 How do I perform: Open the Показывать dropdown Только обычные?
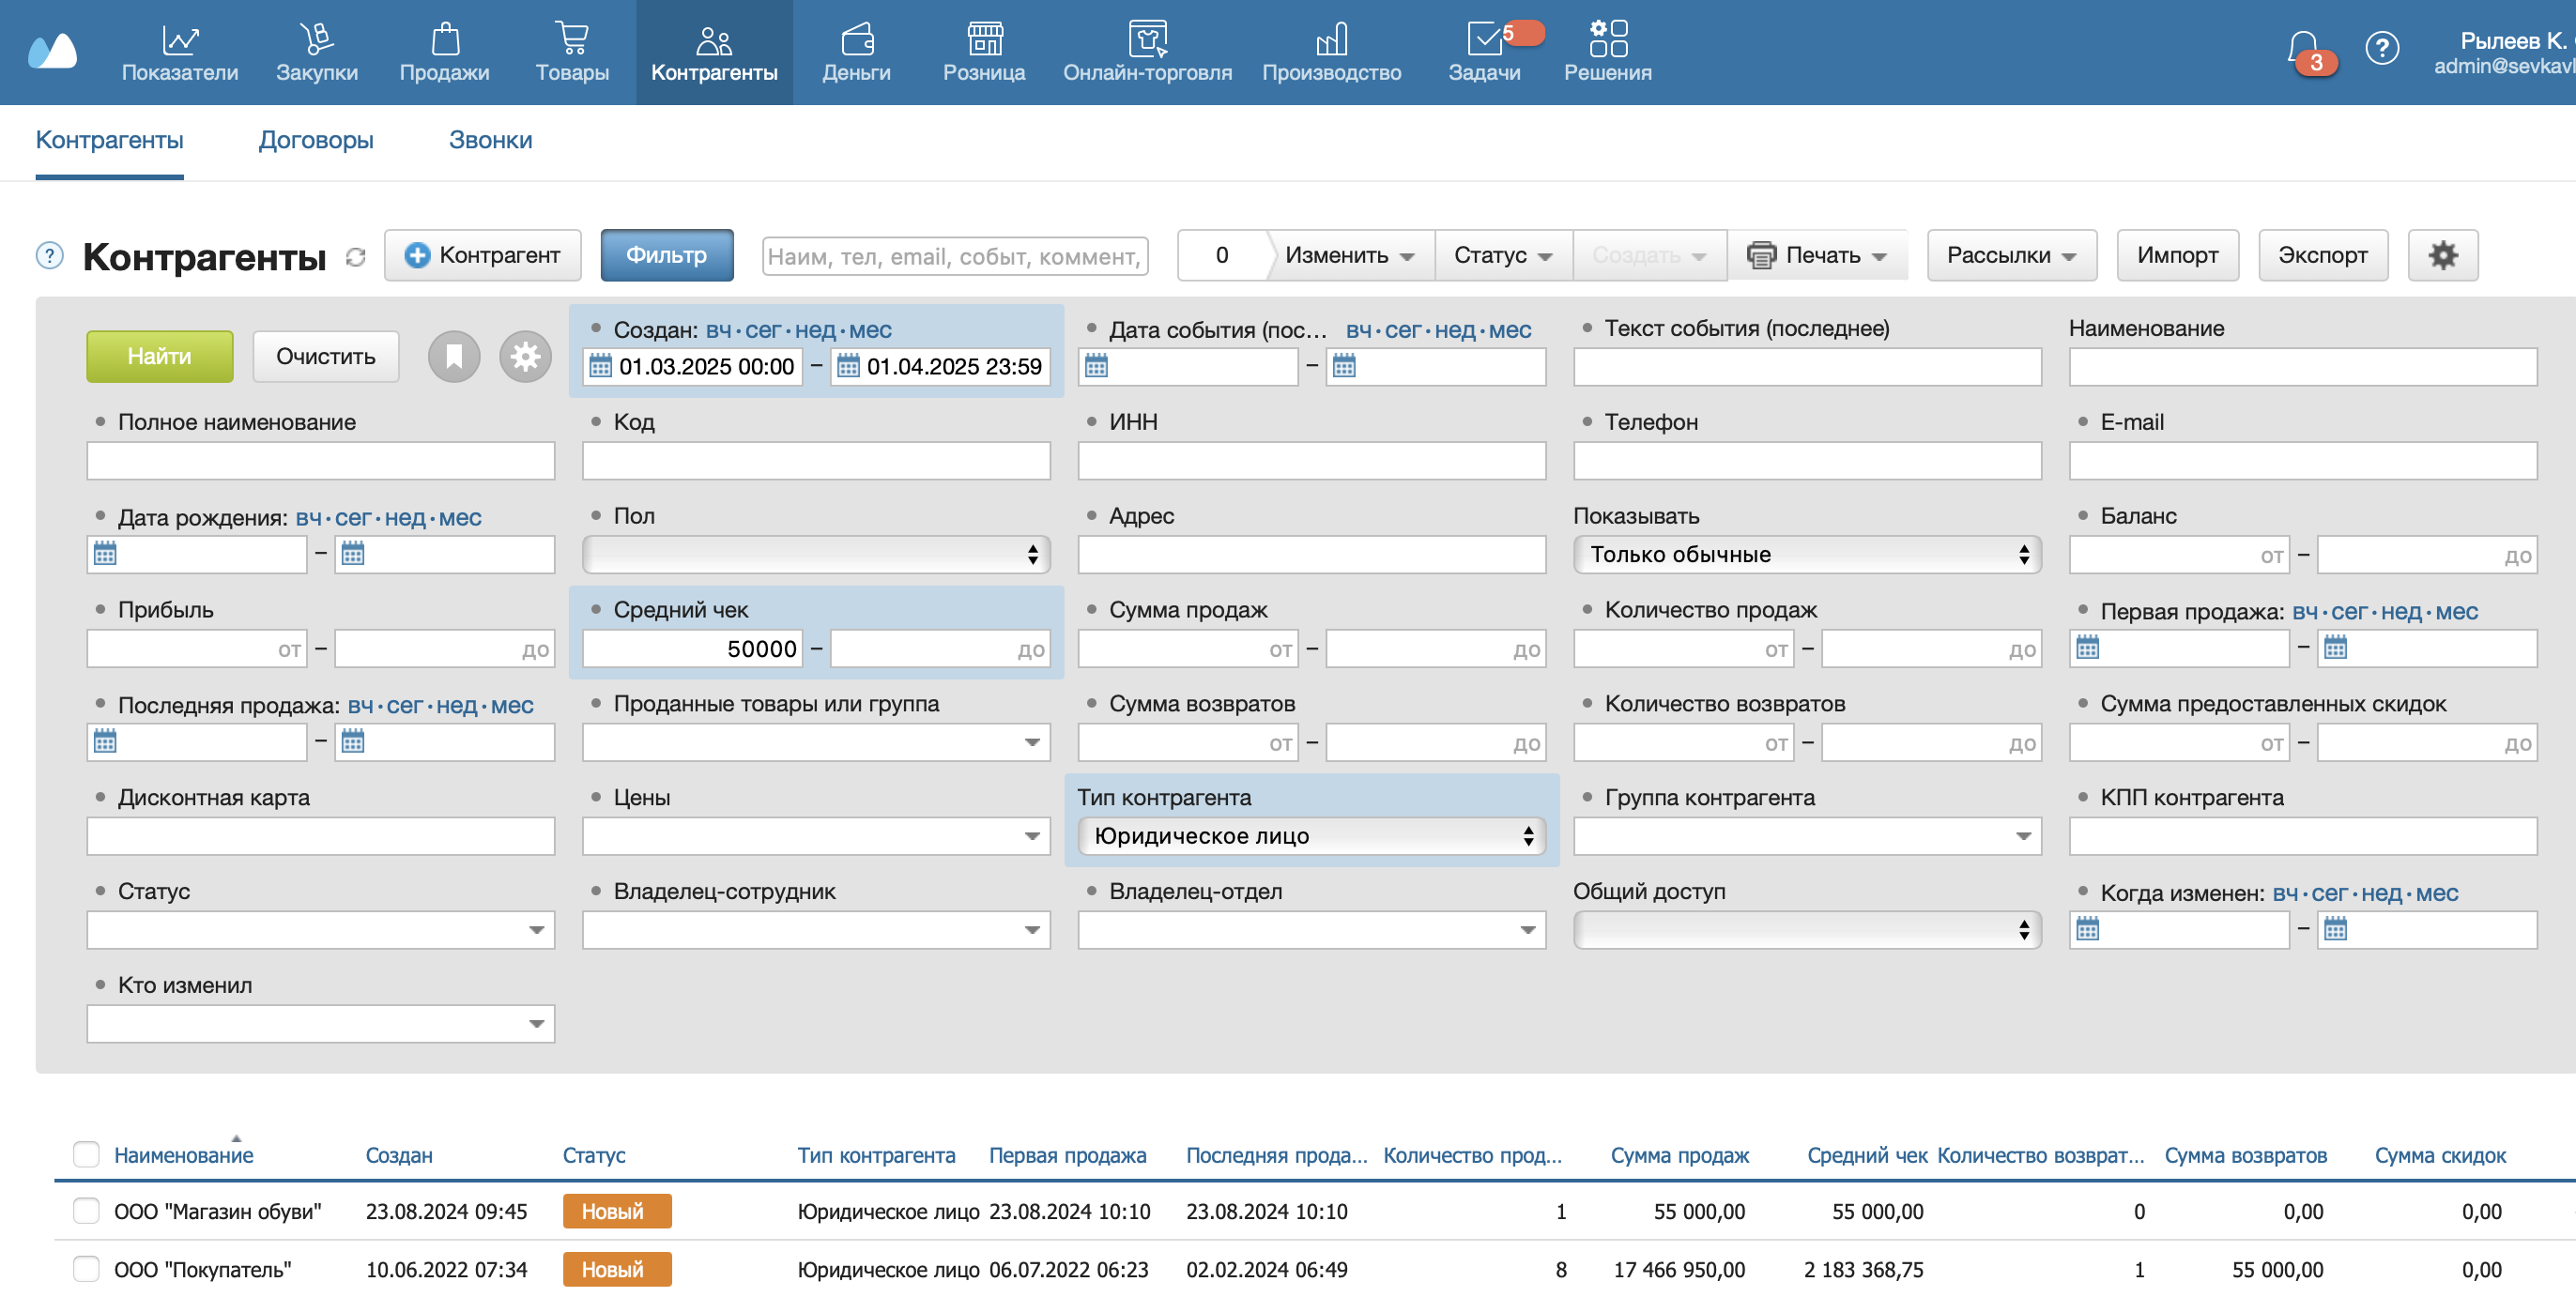point(1807,554)
